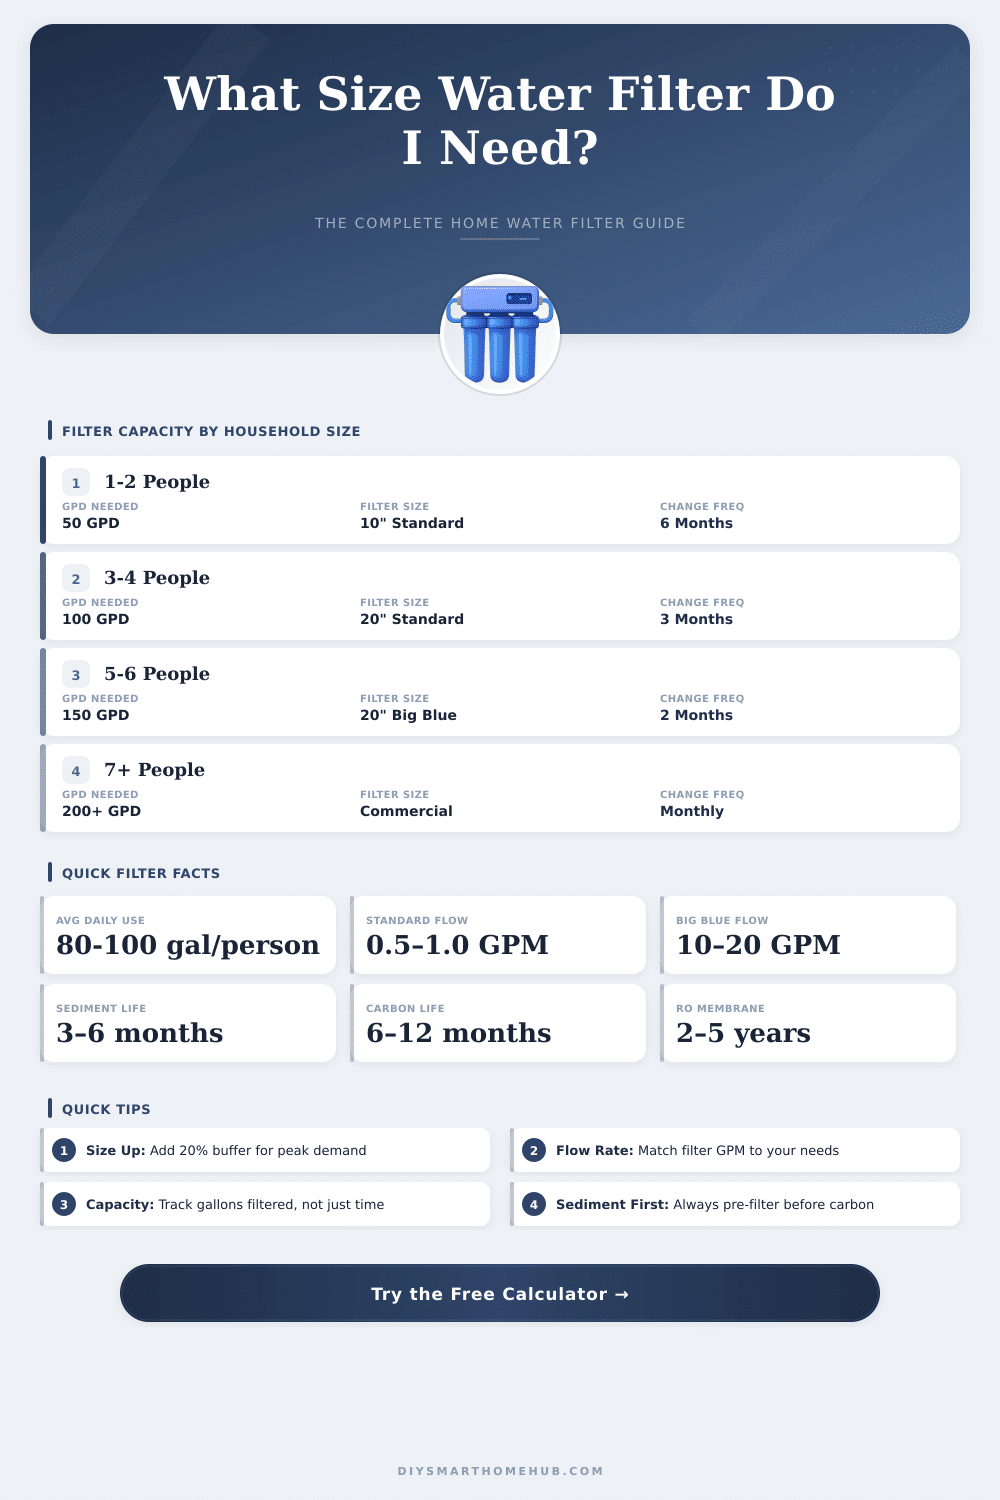Click the 3-6 months sediment life value
1000x1500 pixels.
pos(140,1033)
